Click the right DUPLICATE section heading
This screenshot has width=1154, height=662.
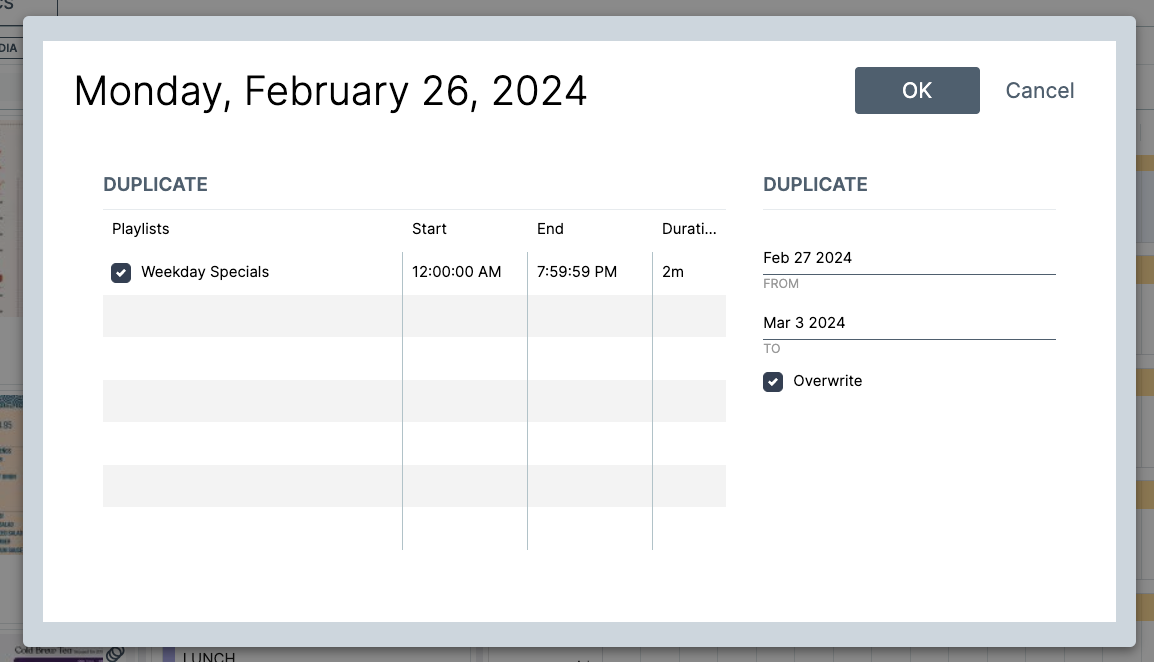[815, 184]
